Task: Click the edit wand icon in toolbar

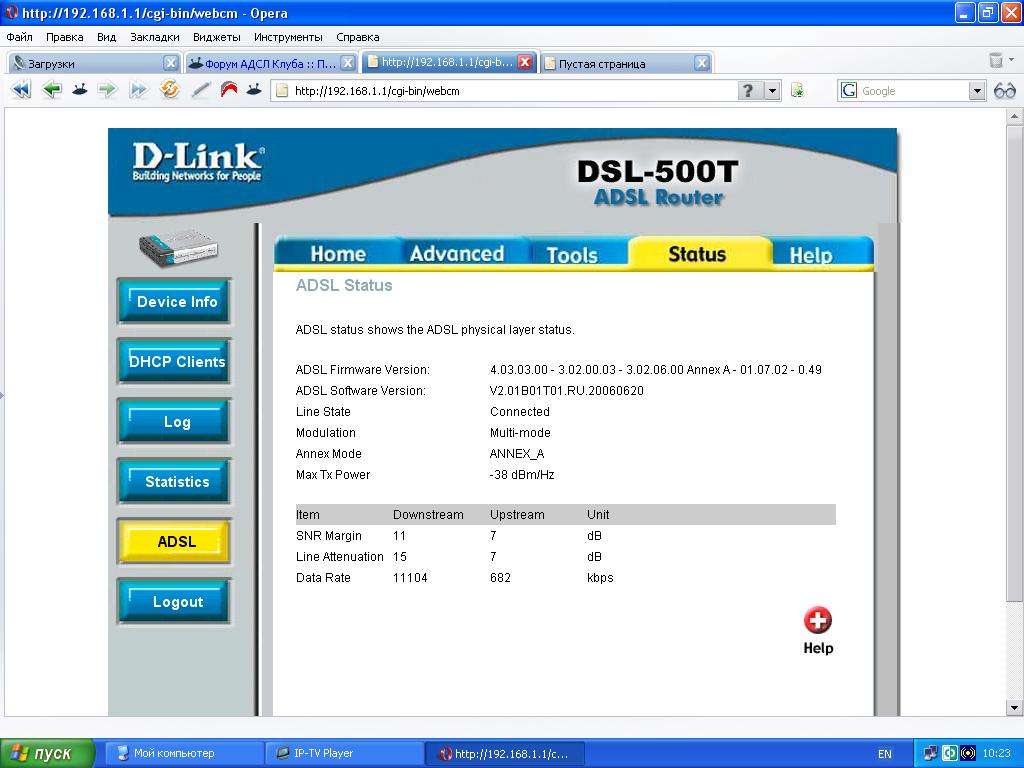Action: [200, 90]
